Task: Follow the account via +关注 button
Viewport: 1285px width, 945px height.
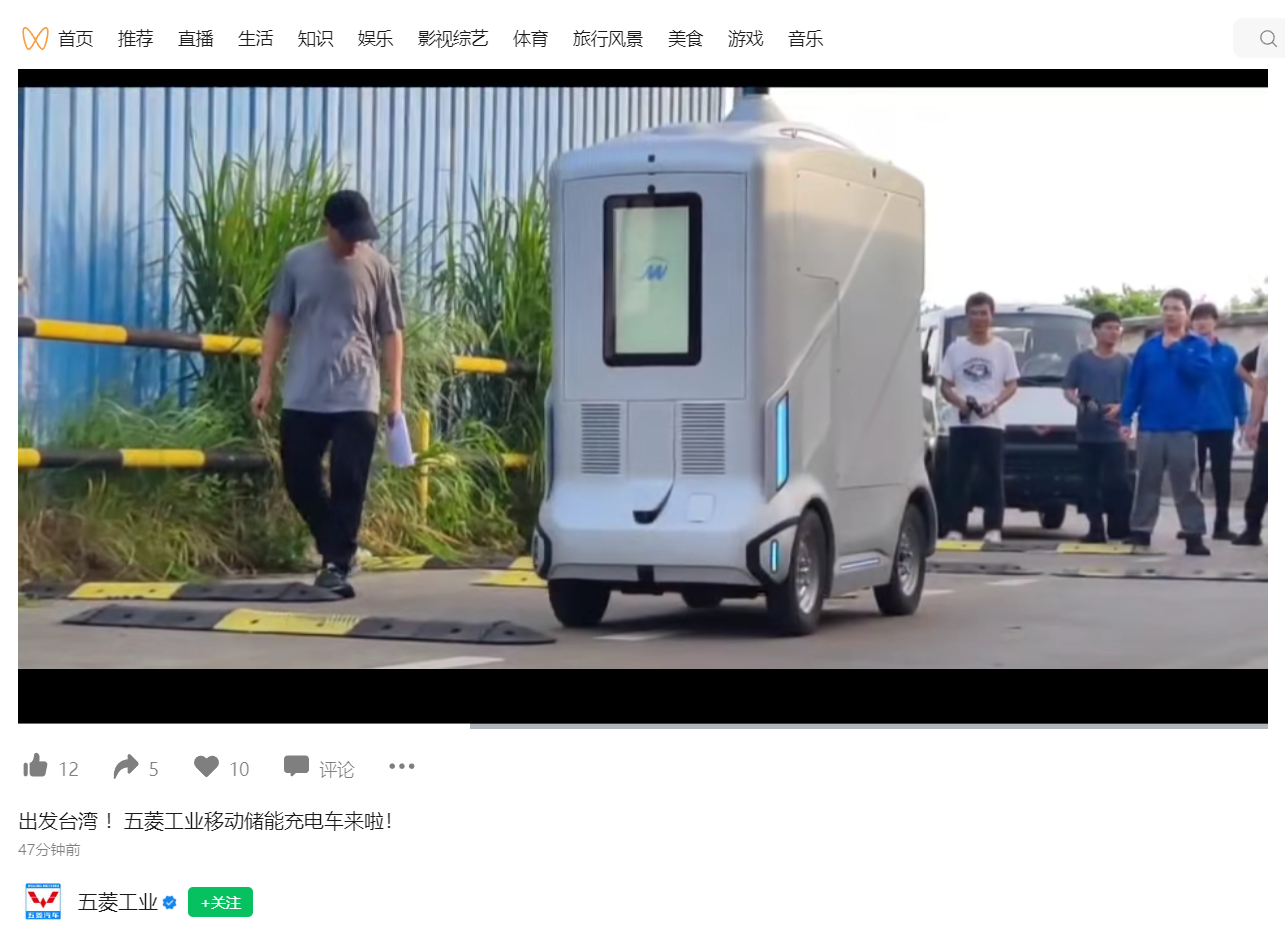Action: pos(220,901)
